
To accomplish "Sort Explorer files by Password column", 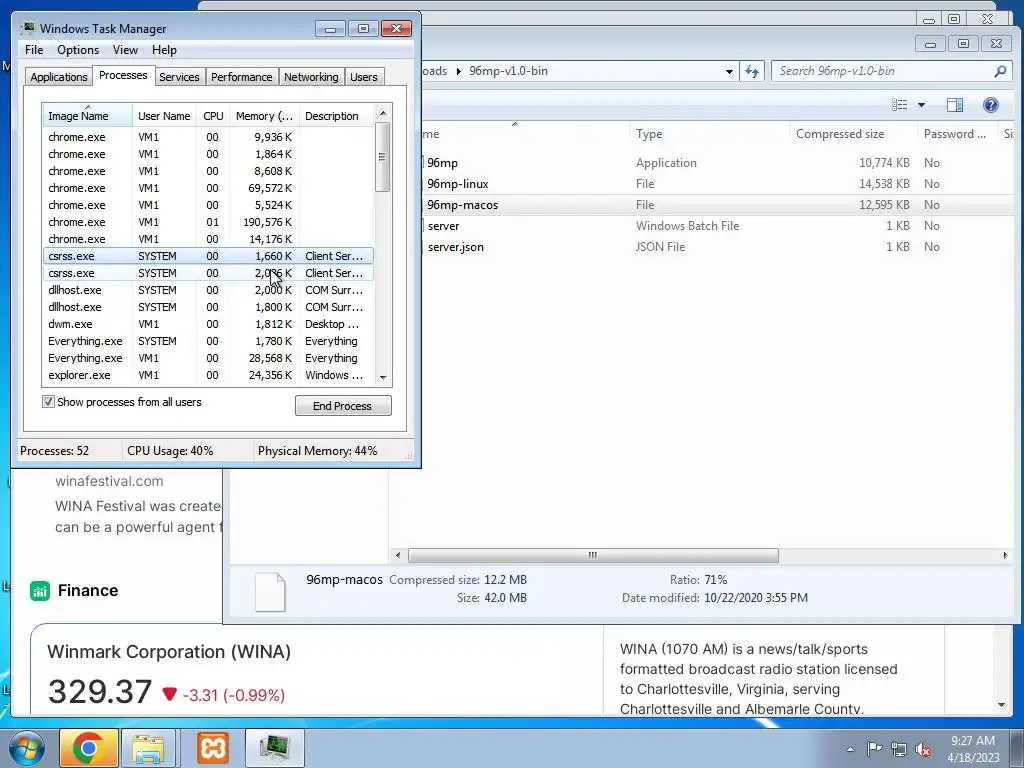I will 957,134.
